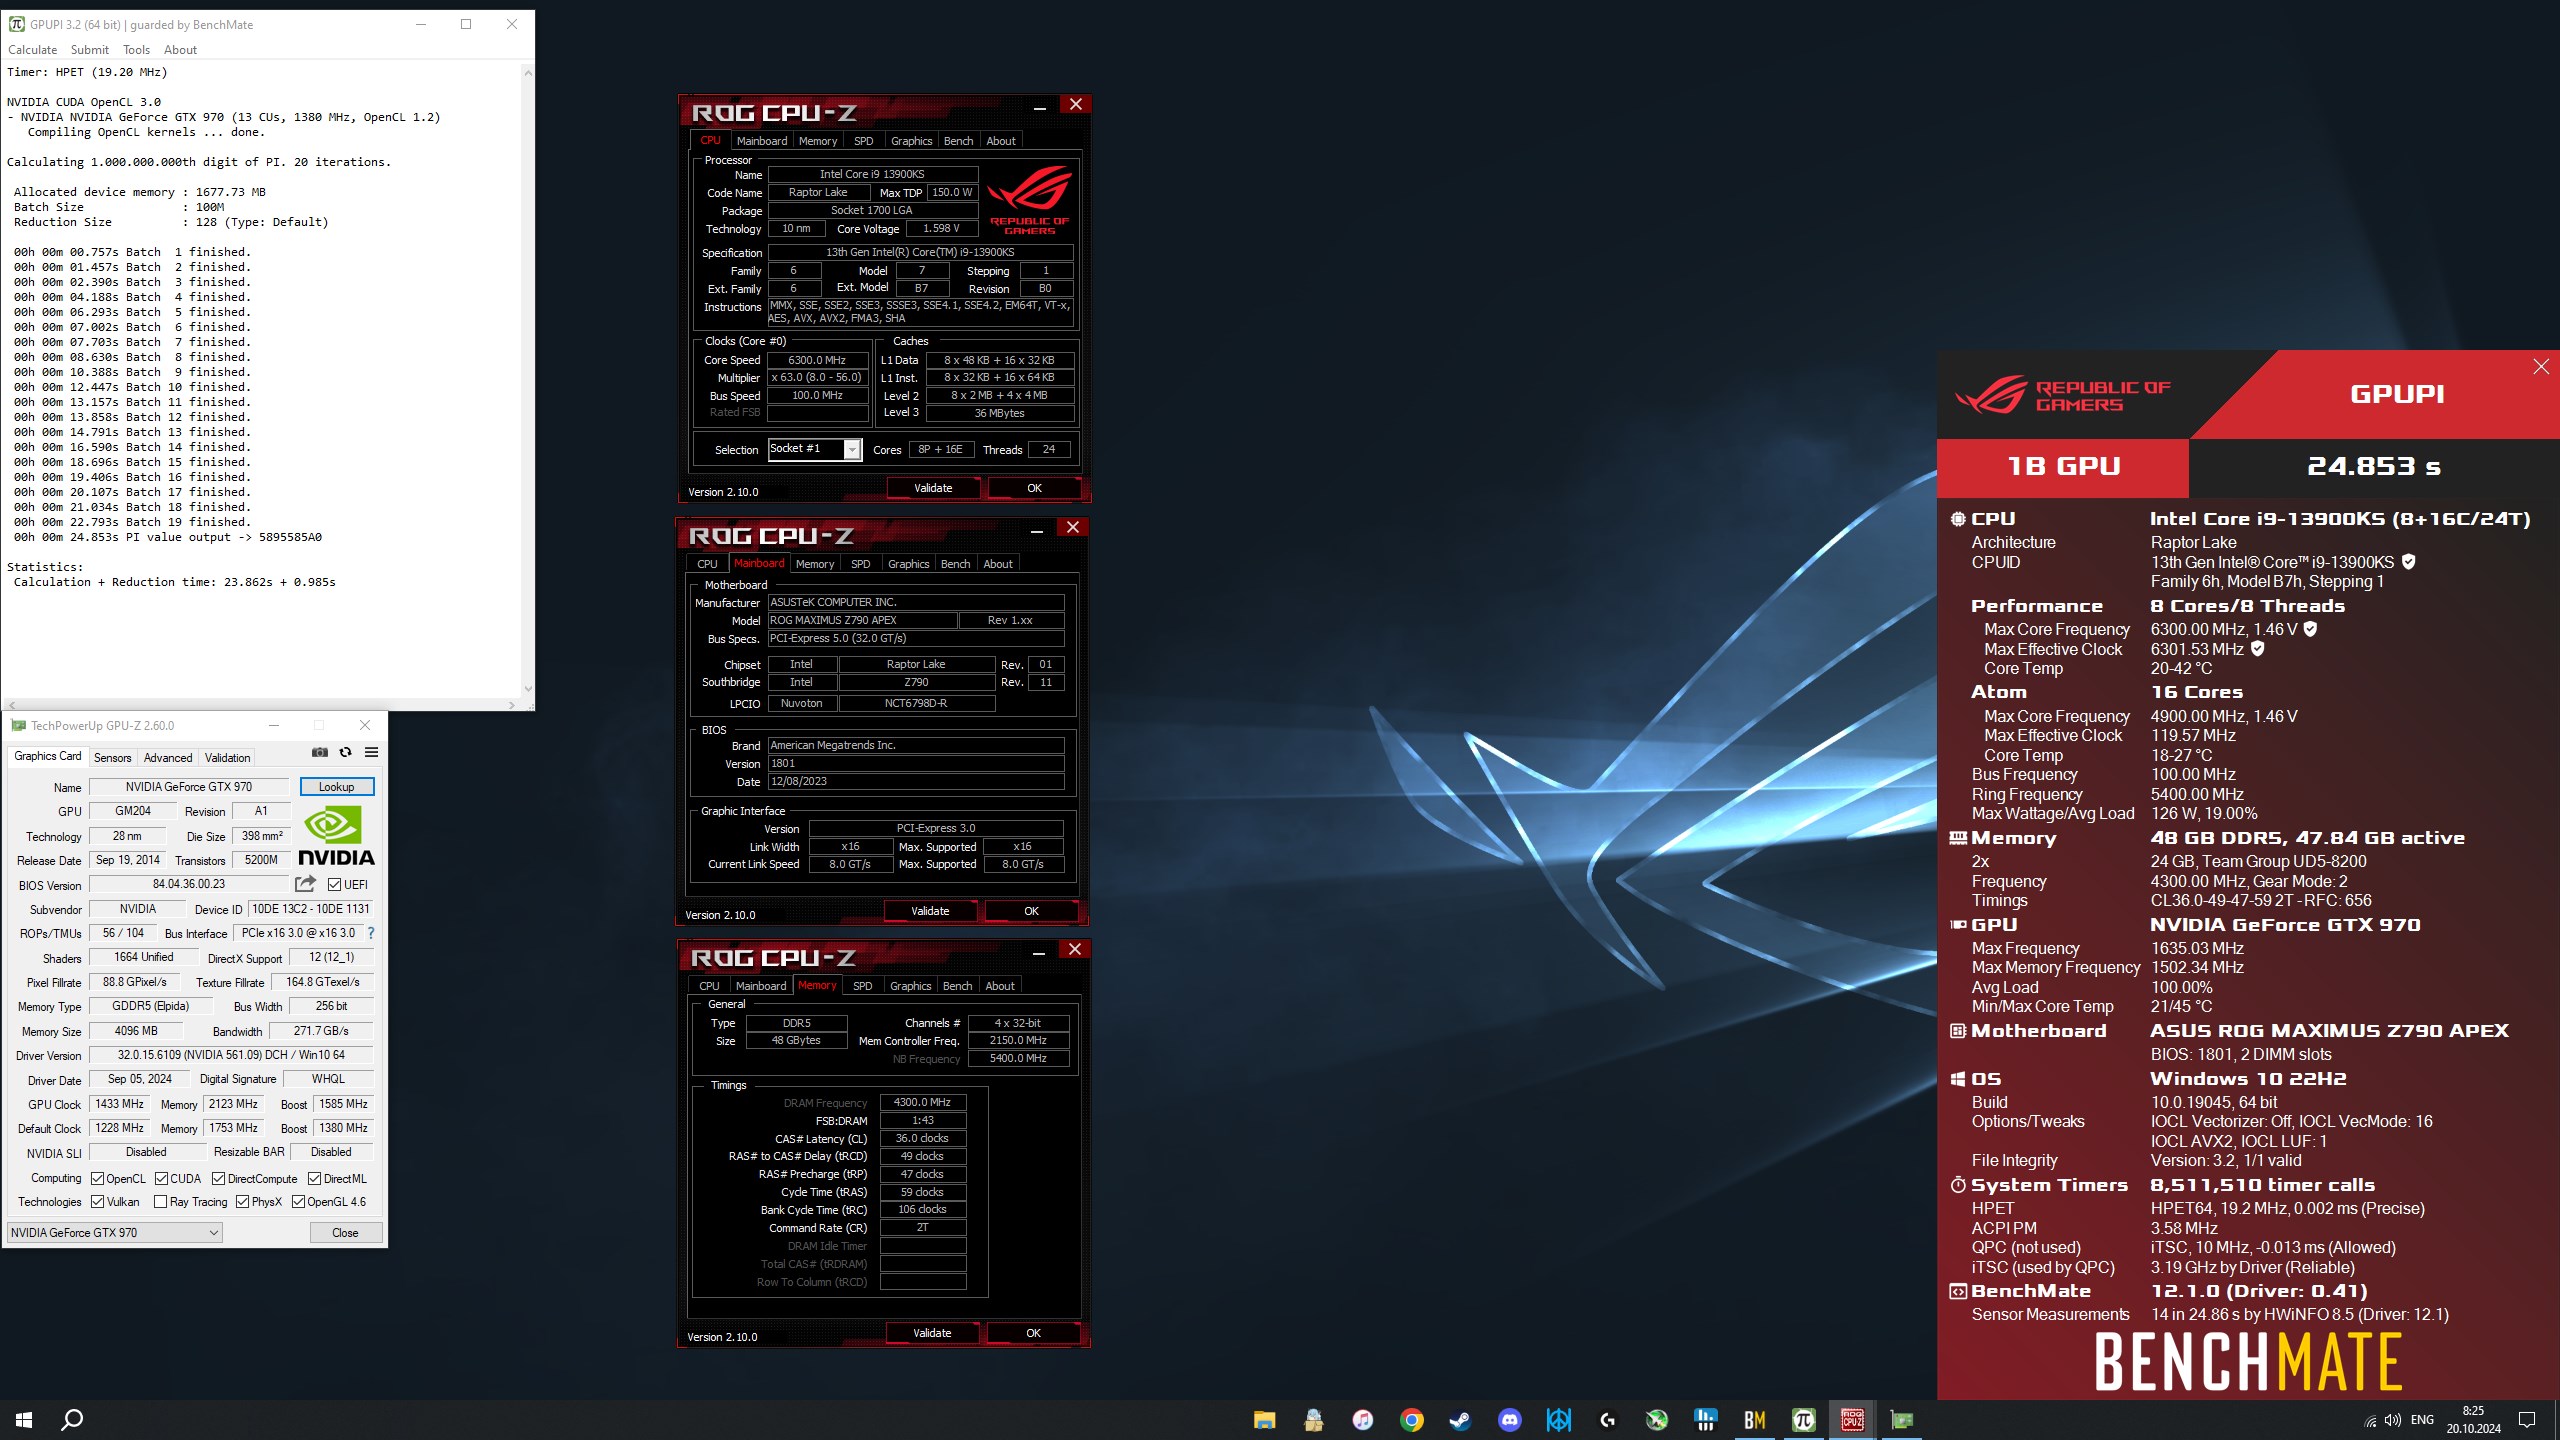Screen dimensions: 2560x1440
Task: Toggle the OpenCL checkbox
Action: click(98, 1178)
